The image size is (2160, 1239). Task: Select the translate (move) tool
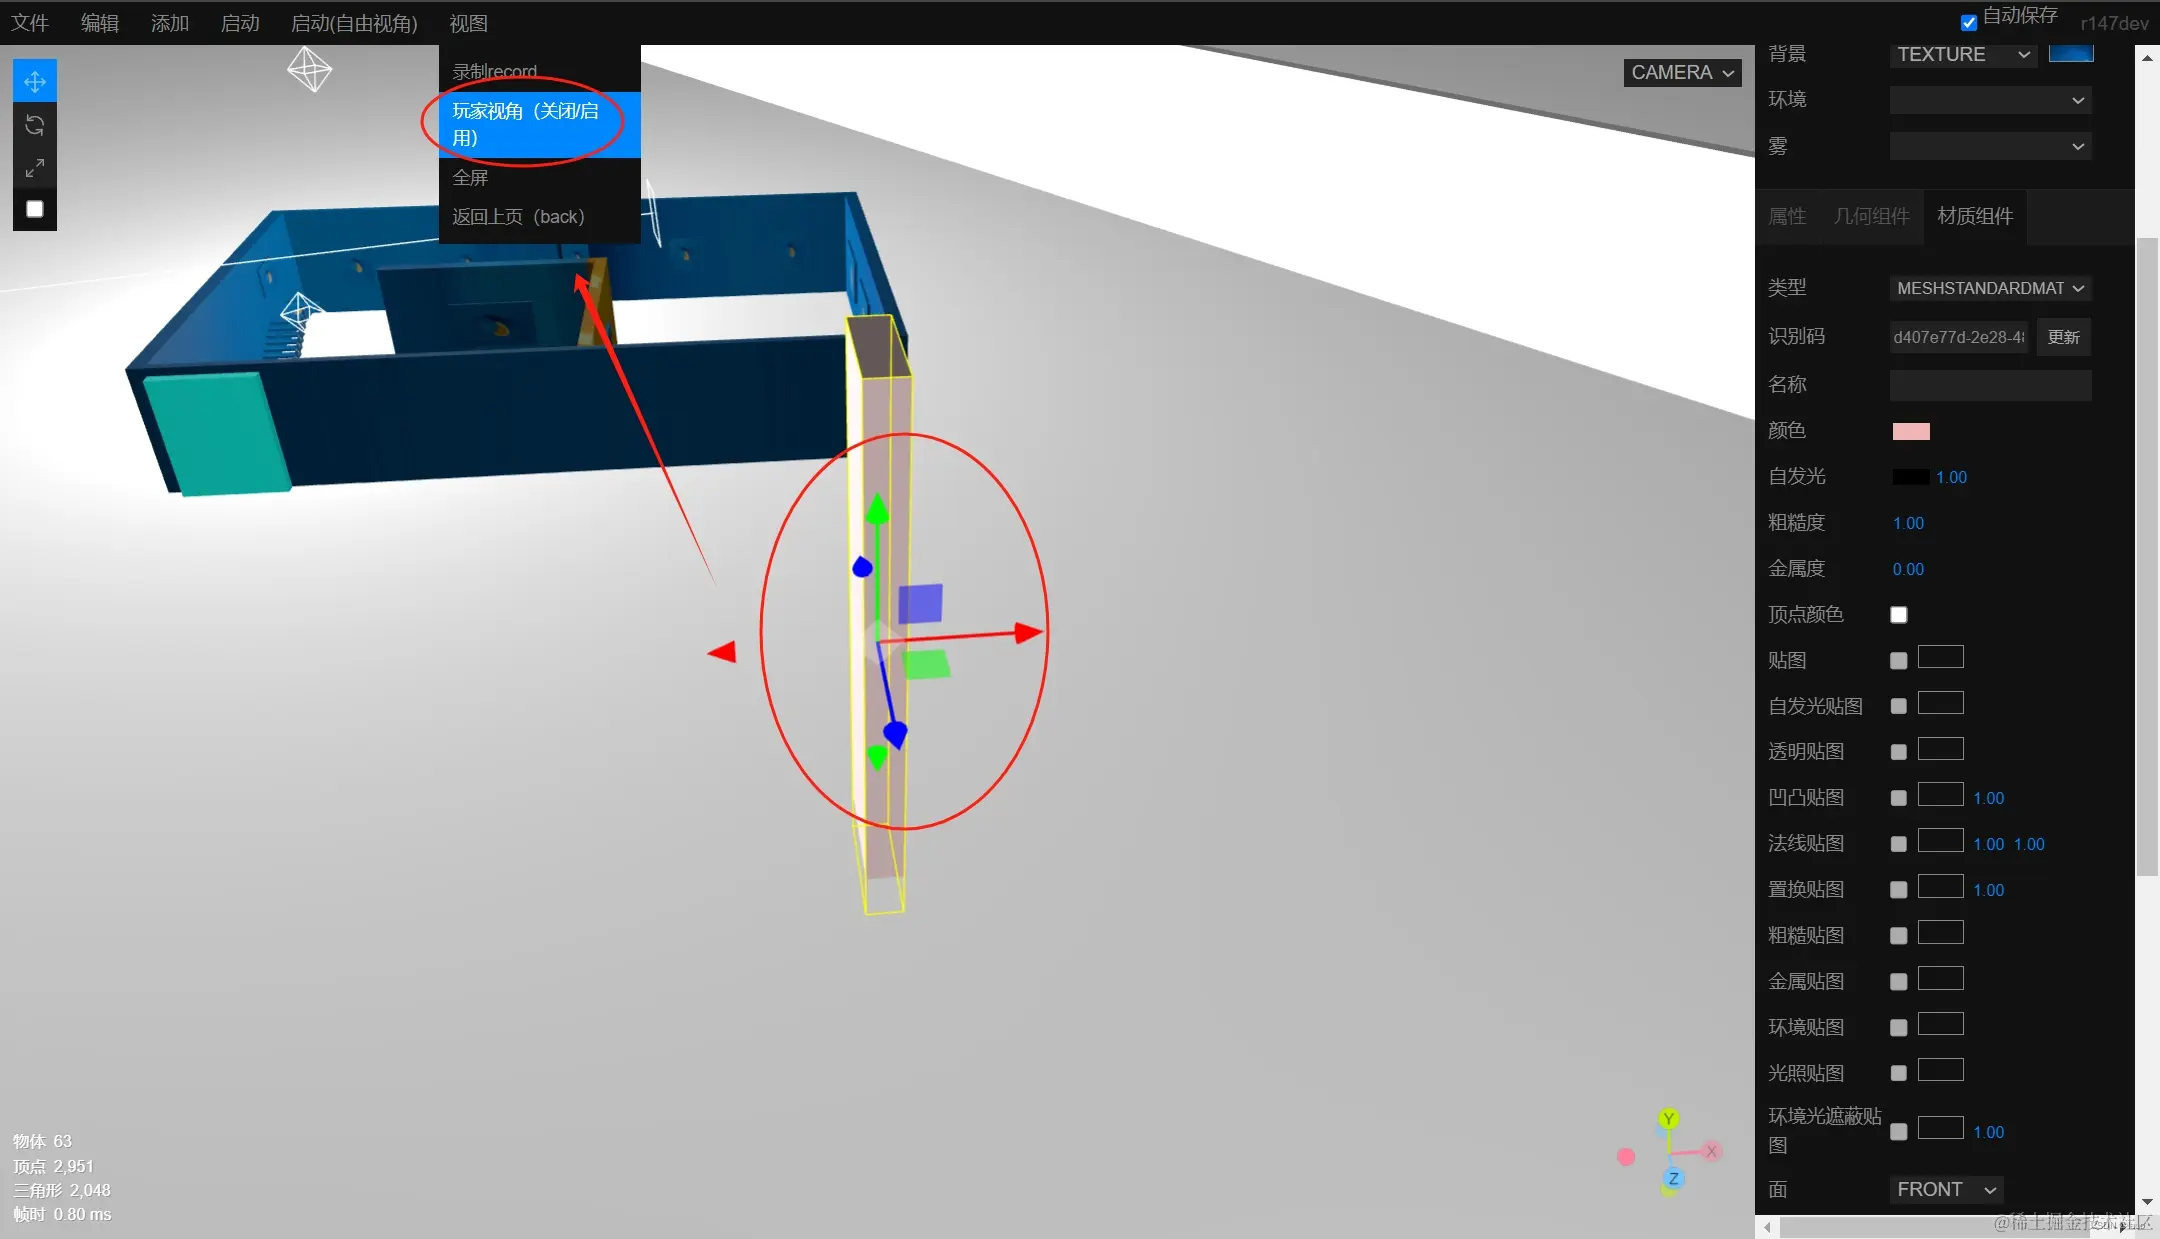click(35, 82)
